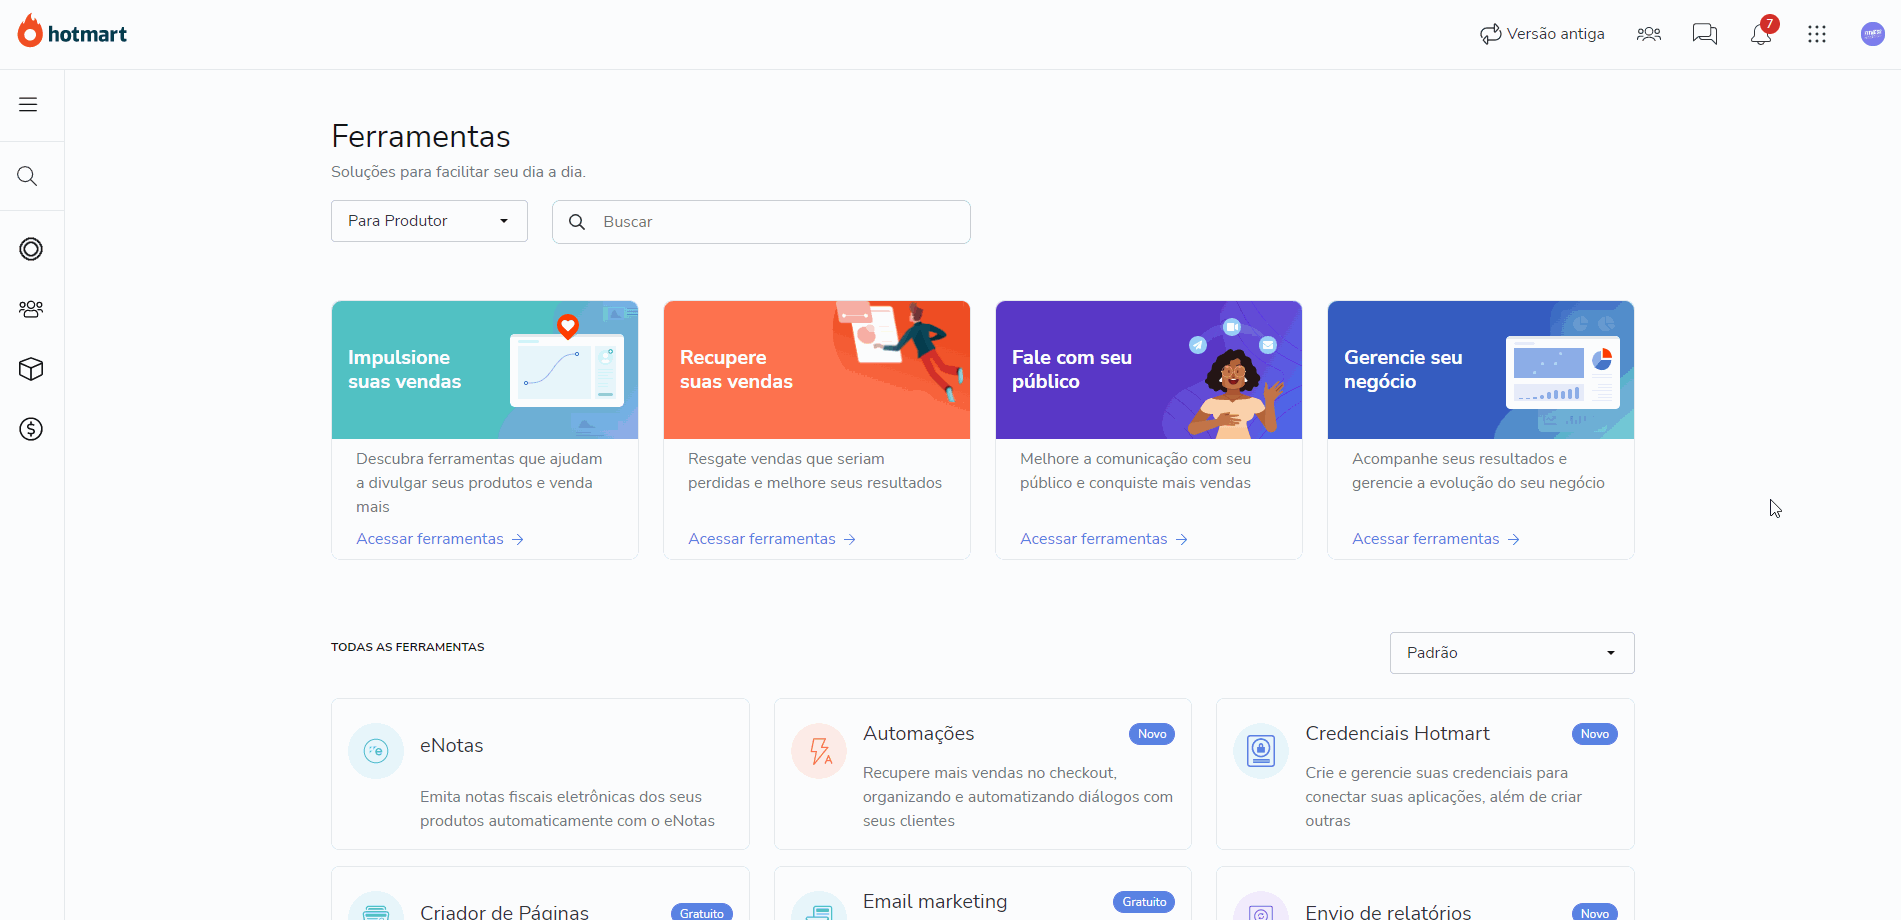The width and height of the screenshot is (1901, 920).
Task: Click the Gratuito badge on Criador de Páginas
Action: pos(702,913)
